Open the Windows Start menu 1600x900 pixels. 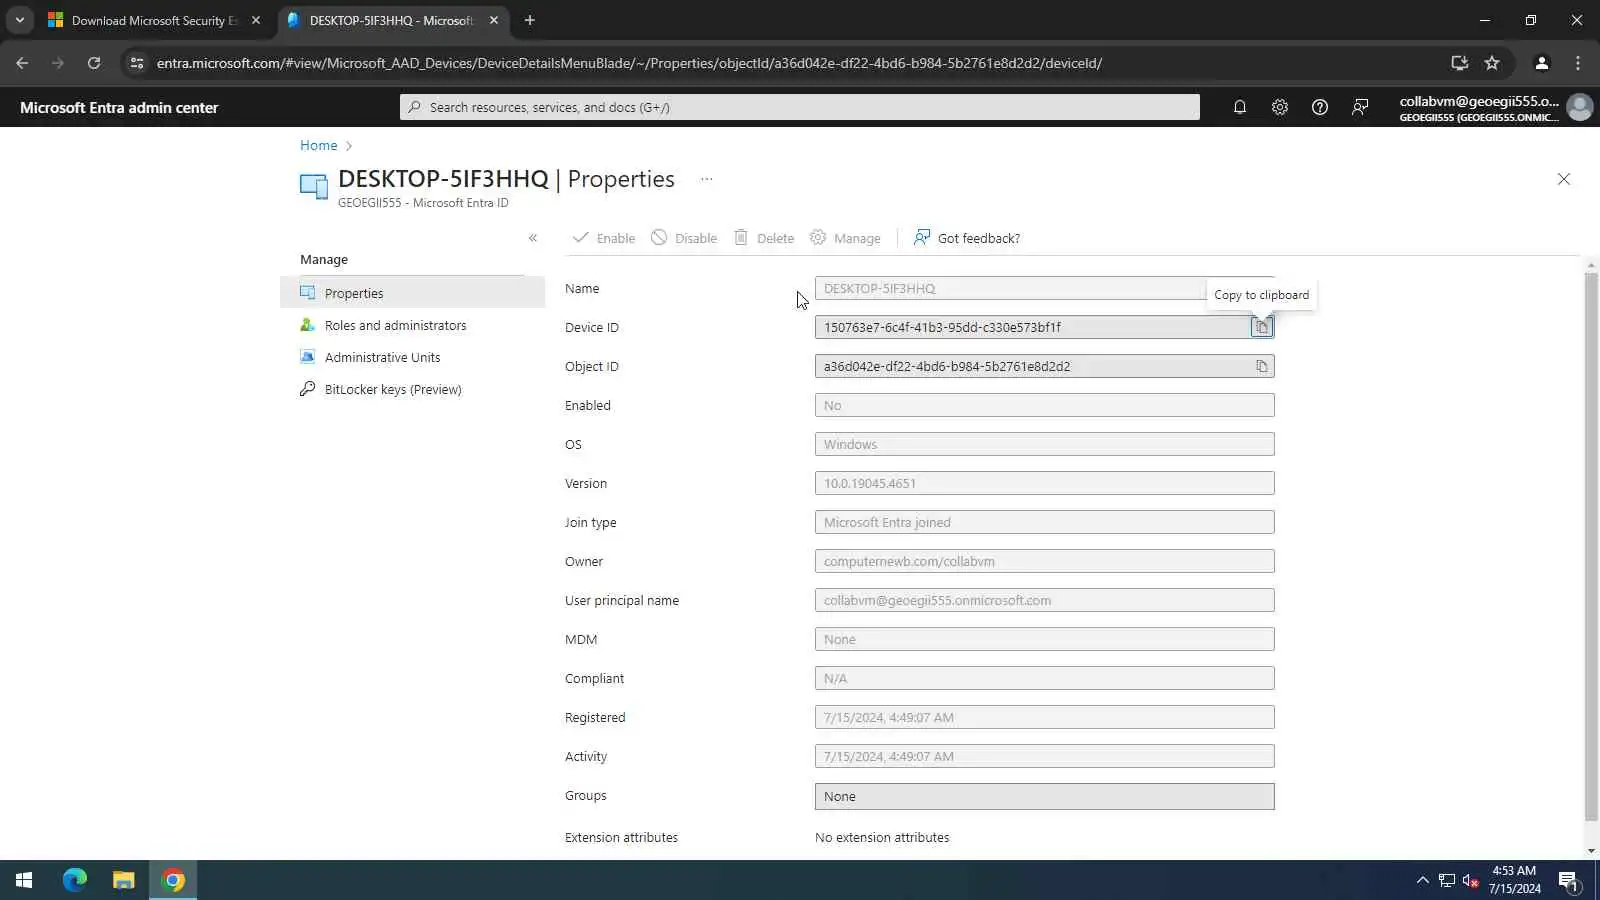(24, 880)
